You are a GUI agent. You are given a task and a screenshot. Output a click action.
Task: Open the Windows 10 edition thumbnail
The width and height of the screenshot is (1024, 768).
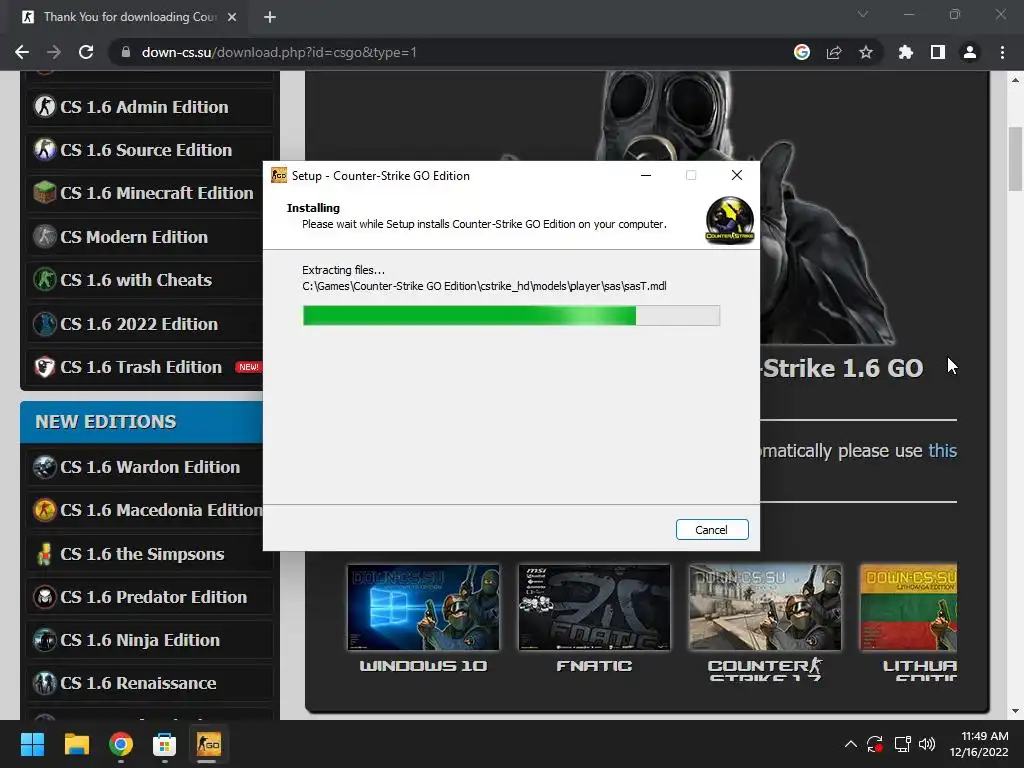(423, 607)
